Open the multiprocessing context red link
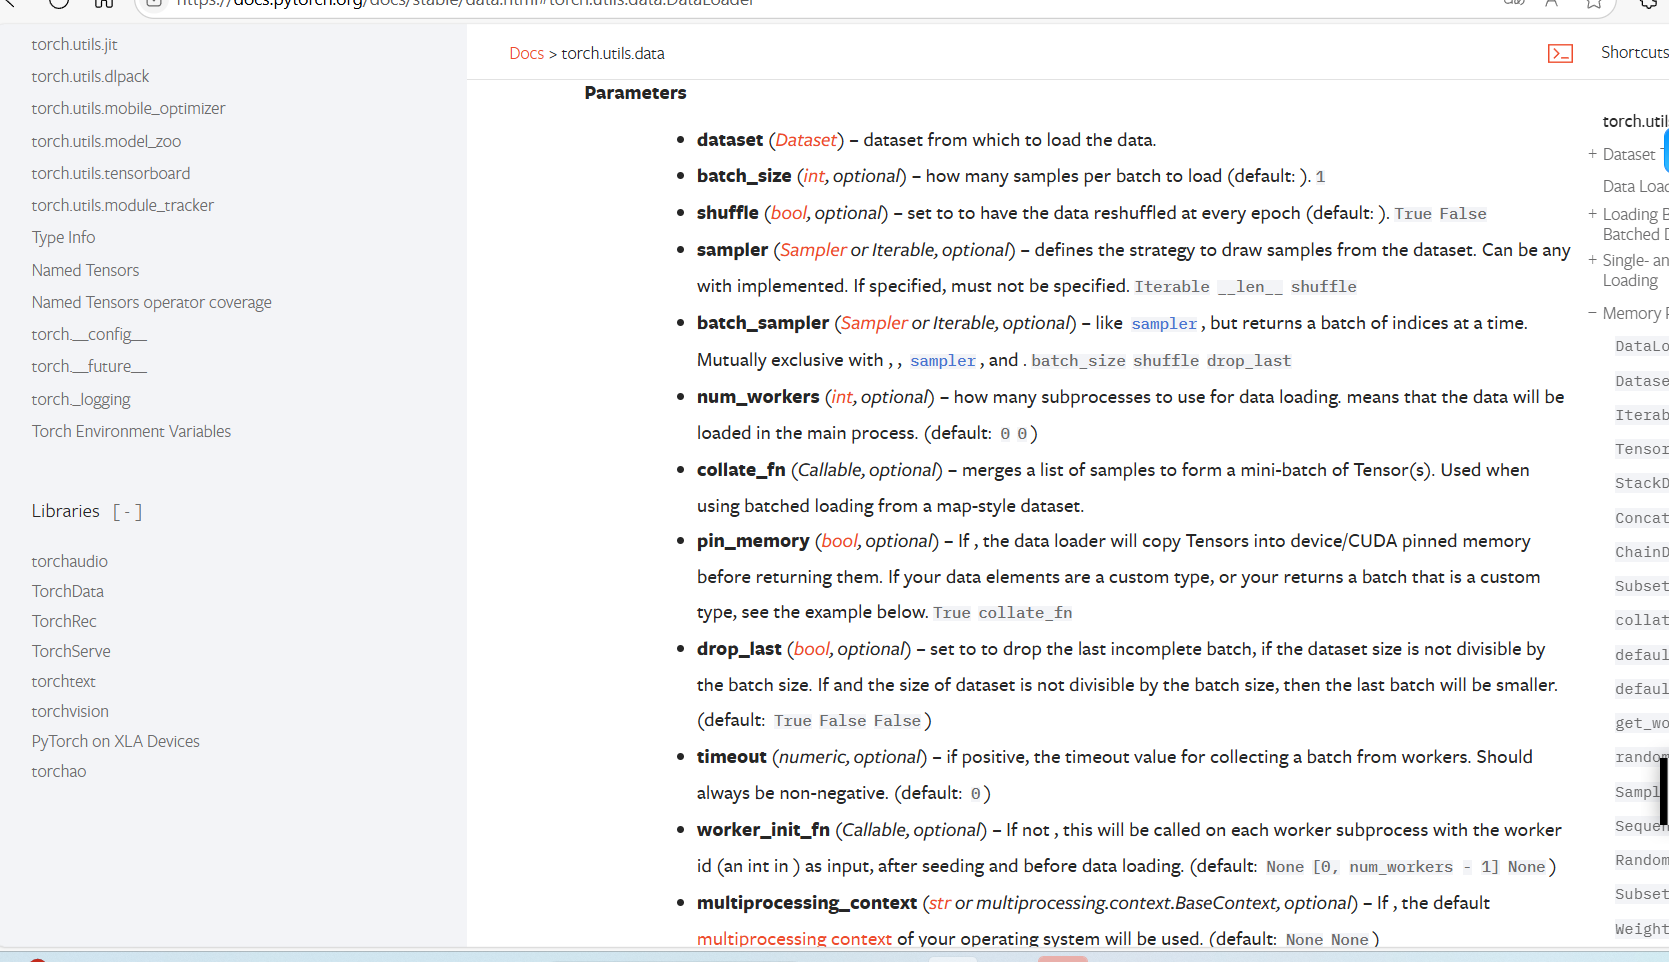 [x=794, y=940]
